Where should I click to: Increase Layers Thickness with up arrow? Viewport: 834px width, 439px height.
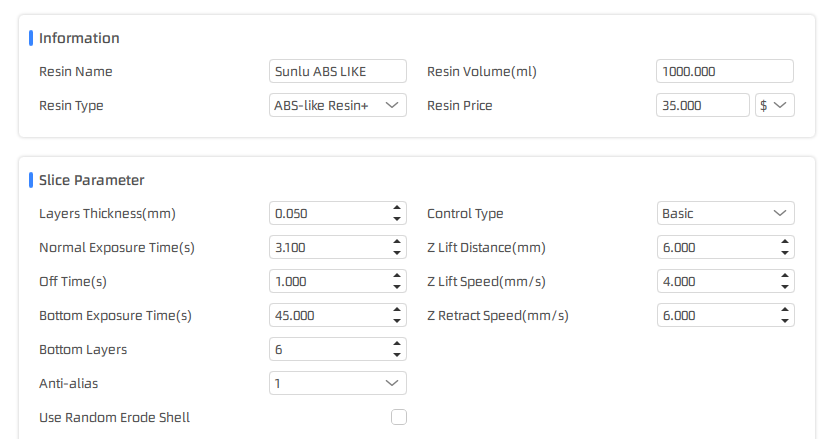pos(397,208)
